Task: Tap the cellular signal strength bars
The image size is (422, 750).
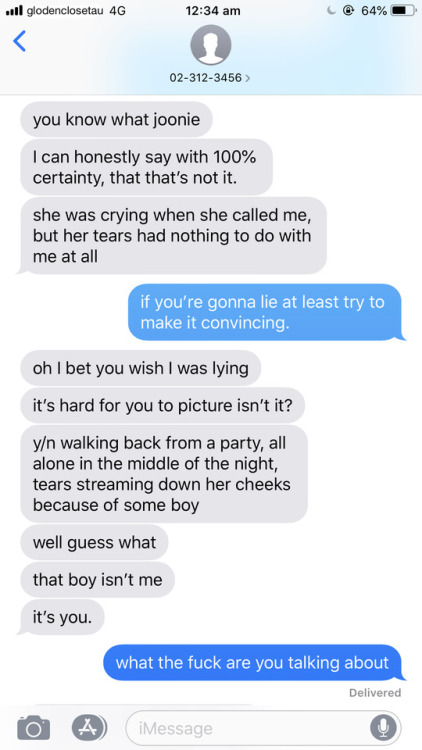Action: [14, 11]
